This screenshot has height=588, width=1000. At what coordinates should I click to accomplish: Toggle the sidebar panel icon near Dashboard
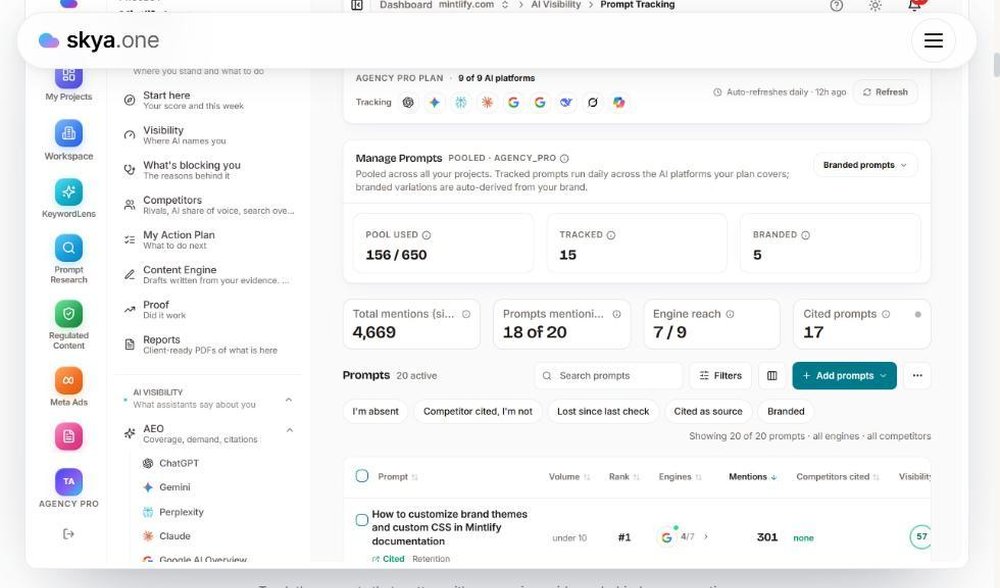357,5
